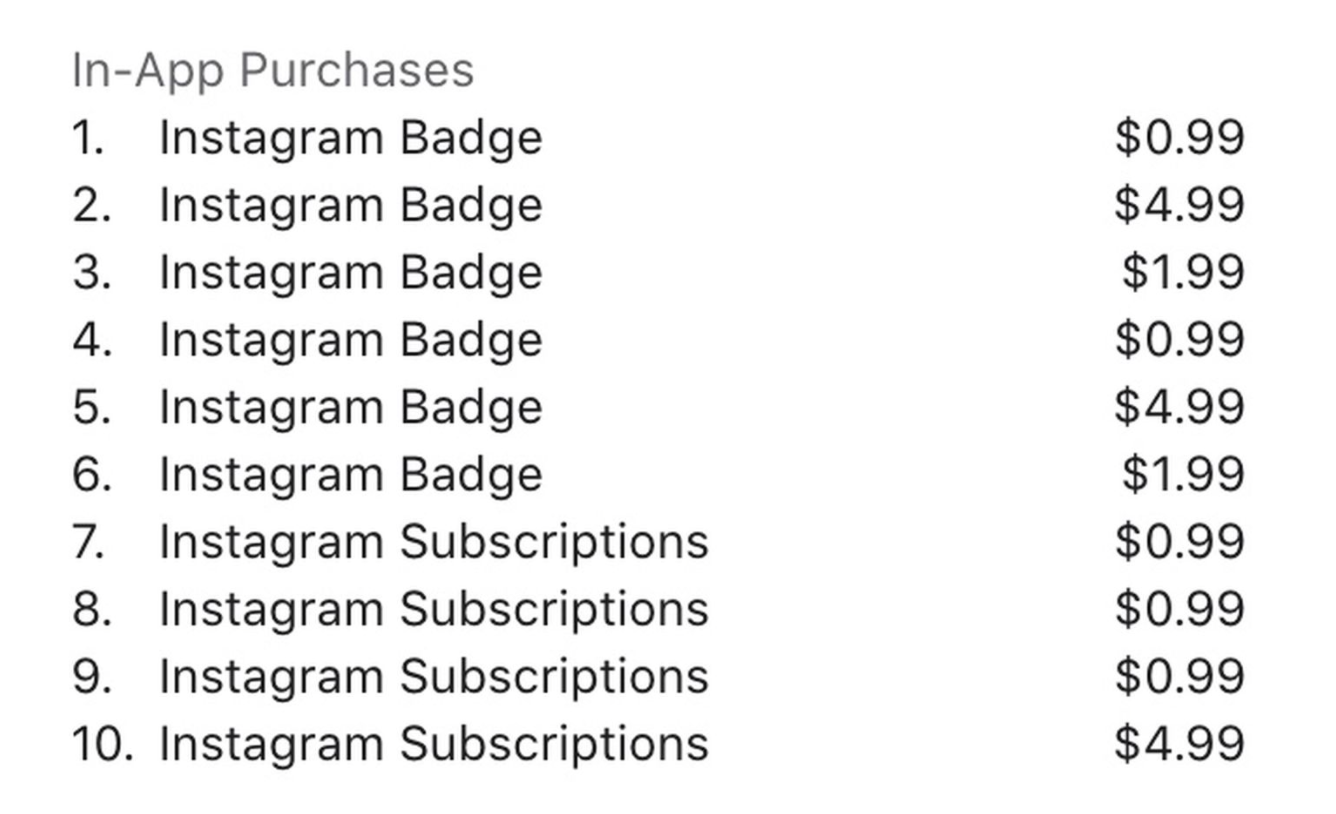
Task: Click the $0.99 price on row 8
Action: (x=1179, y=609)
